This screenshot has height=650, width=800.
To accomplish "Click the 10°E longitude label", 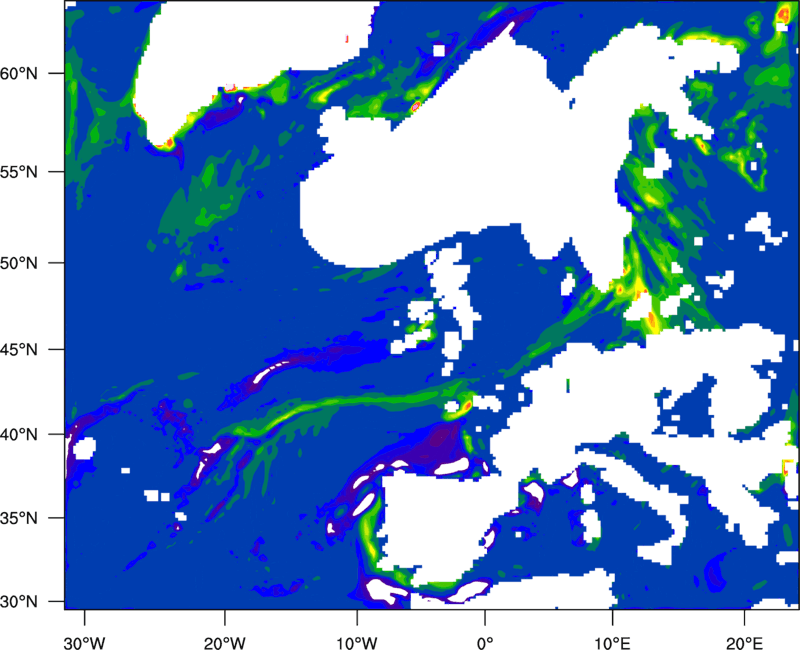I will pyautogui.click(x=612, y=643).
